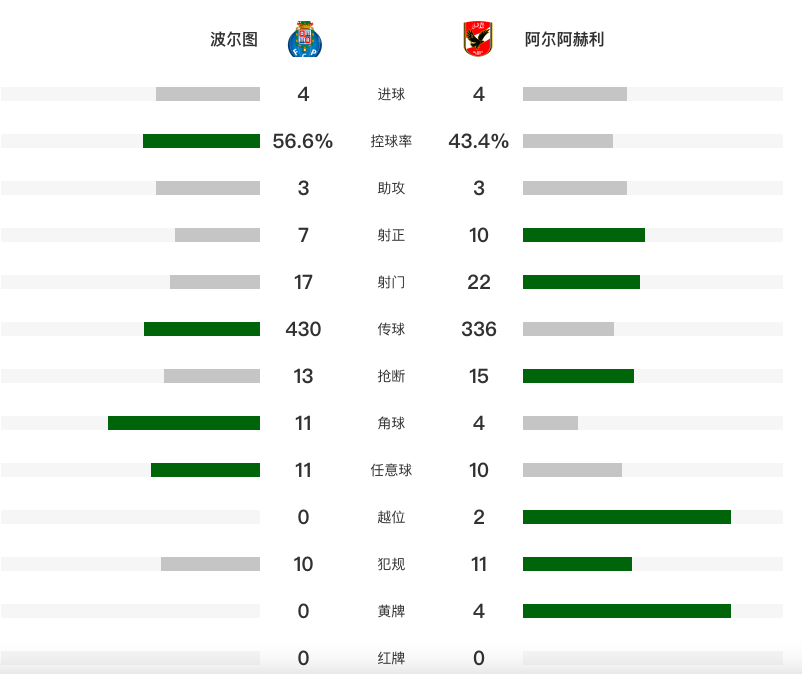Select the 黄牌 stat label
802x674 pixels.
pyautogui.click(x=391, y=611)
